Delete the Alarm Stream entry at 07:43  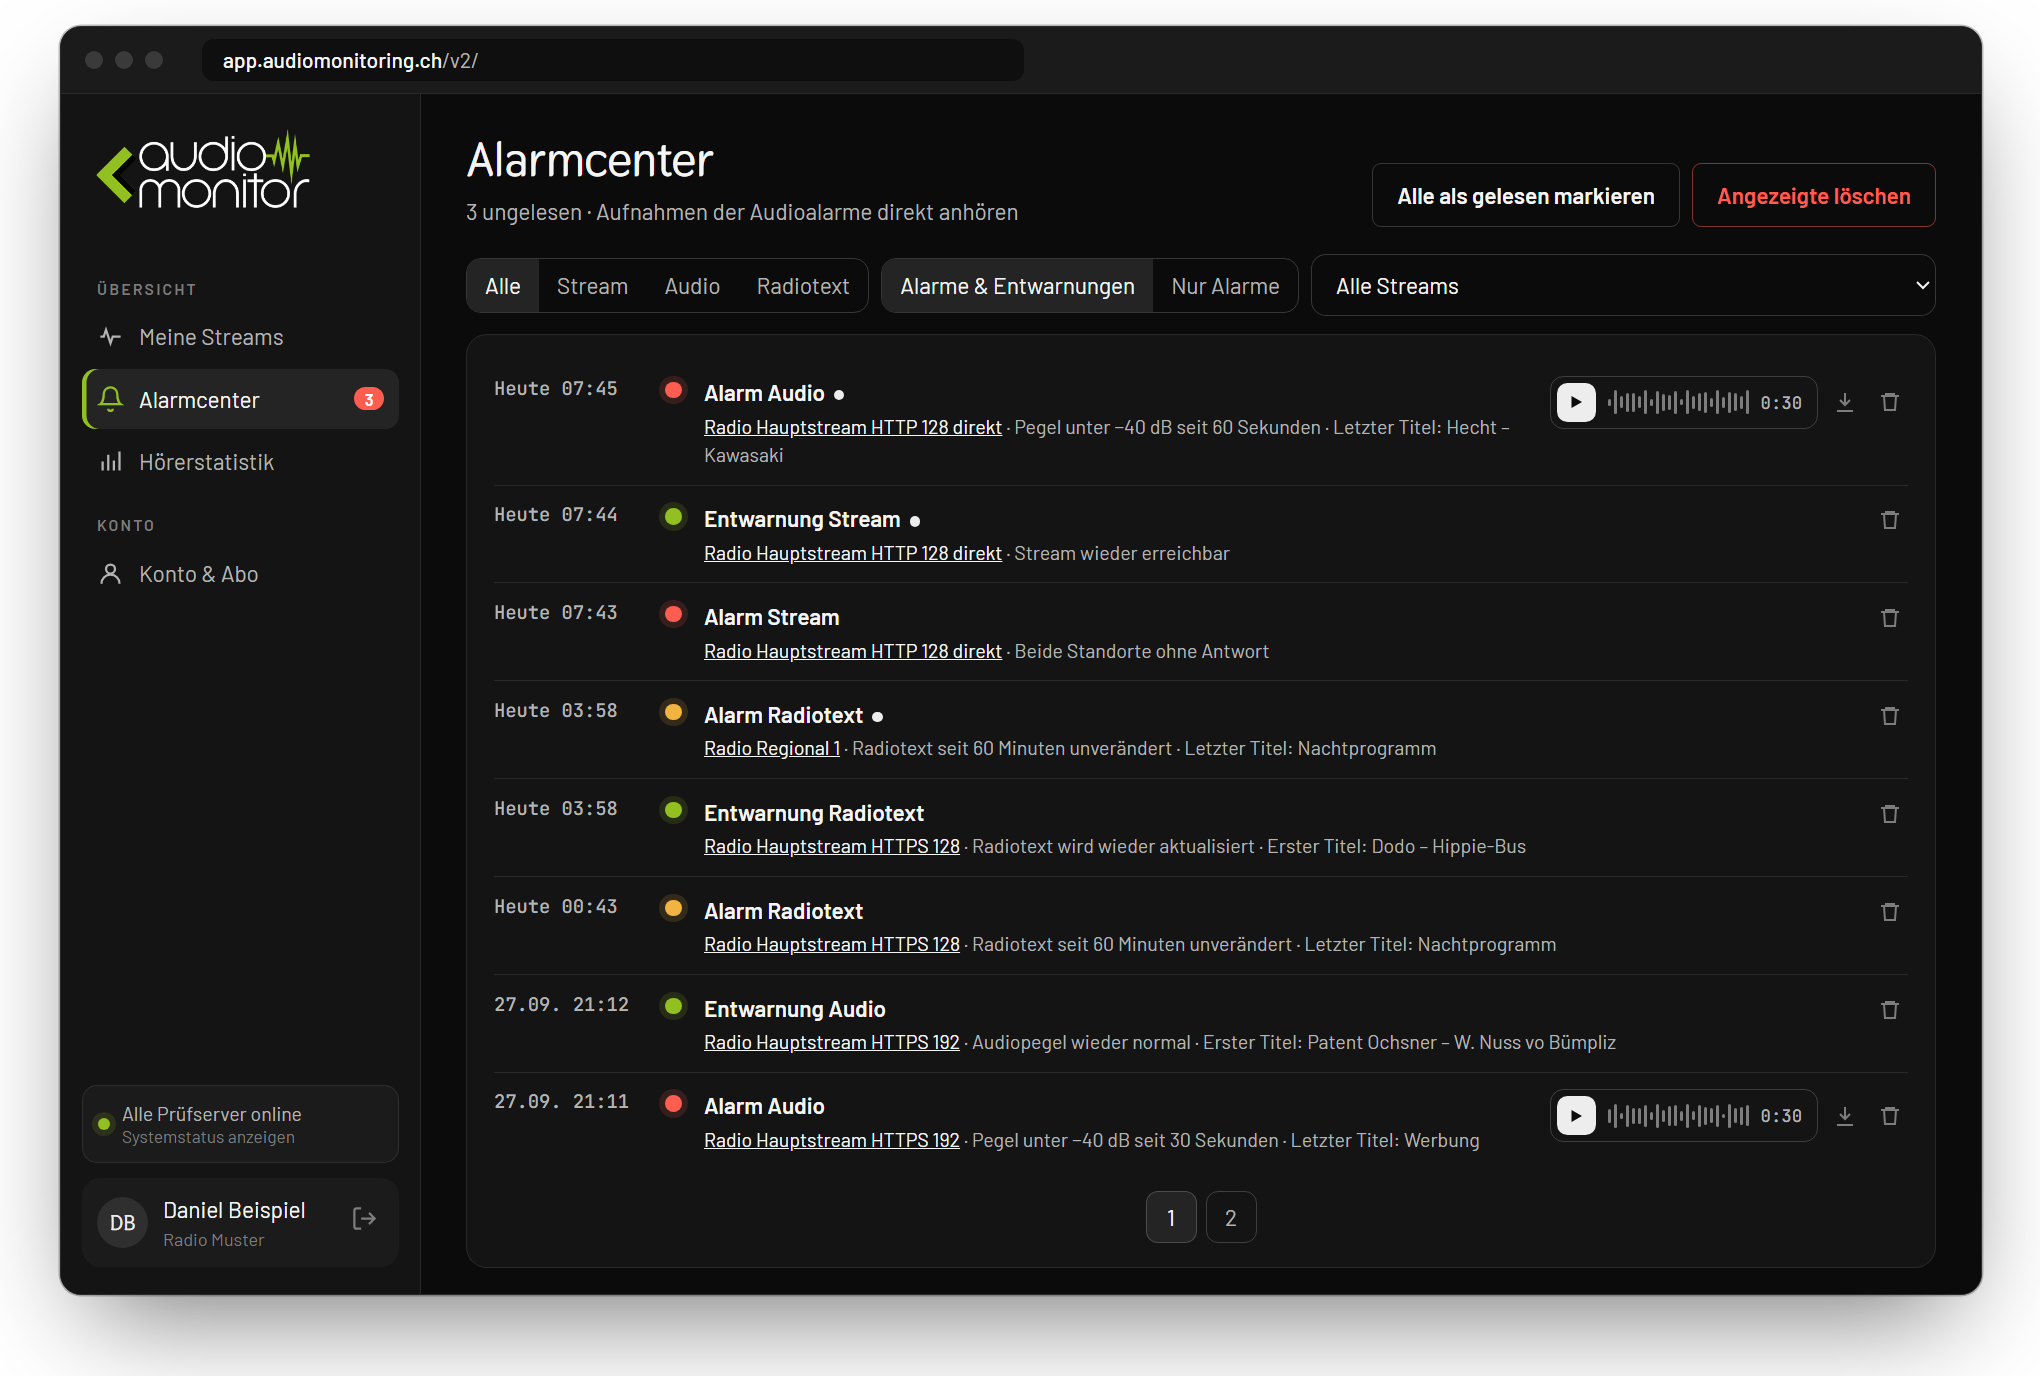(1890, 619)
